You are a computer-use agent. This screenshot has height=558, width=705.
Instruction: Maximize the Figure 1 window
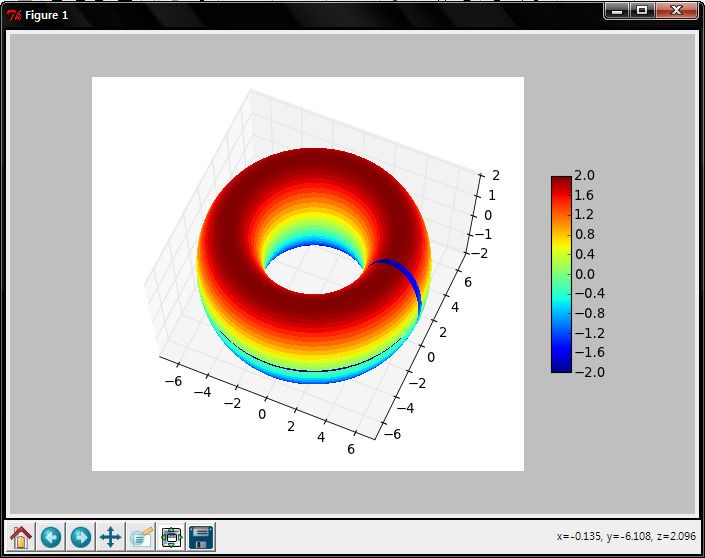click(642, 10)
